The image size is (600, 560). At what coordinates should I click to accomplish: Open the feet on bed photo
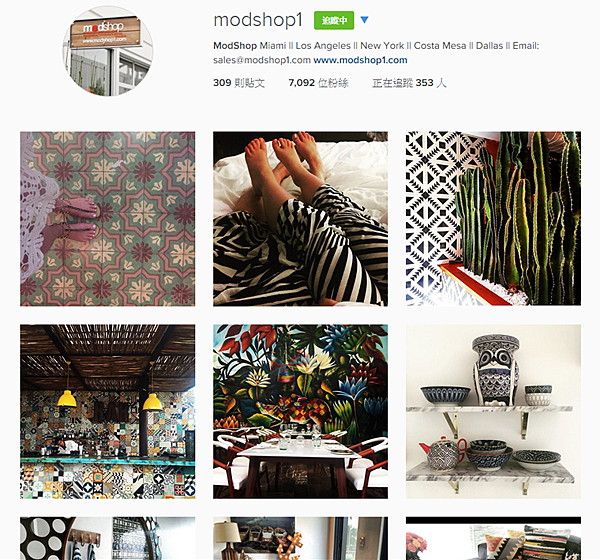[x=300, y=219]
